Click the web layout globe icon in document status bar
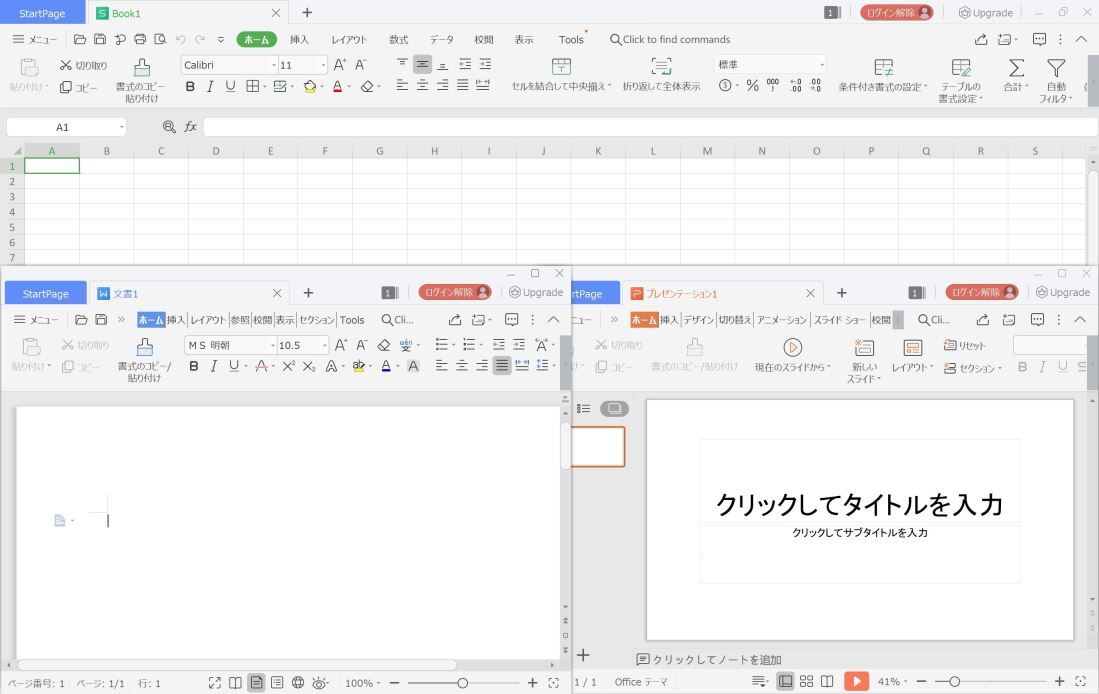This screenshot has height=694, width=1099. pos(298,683)
